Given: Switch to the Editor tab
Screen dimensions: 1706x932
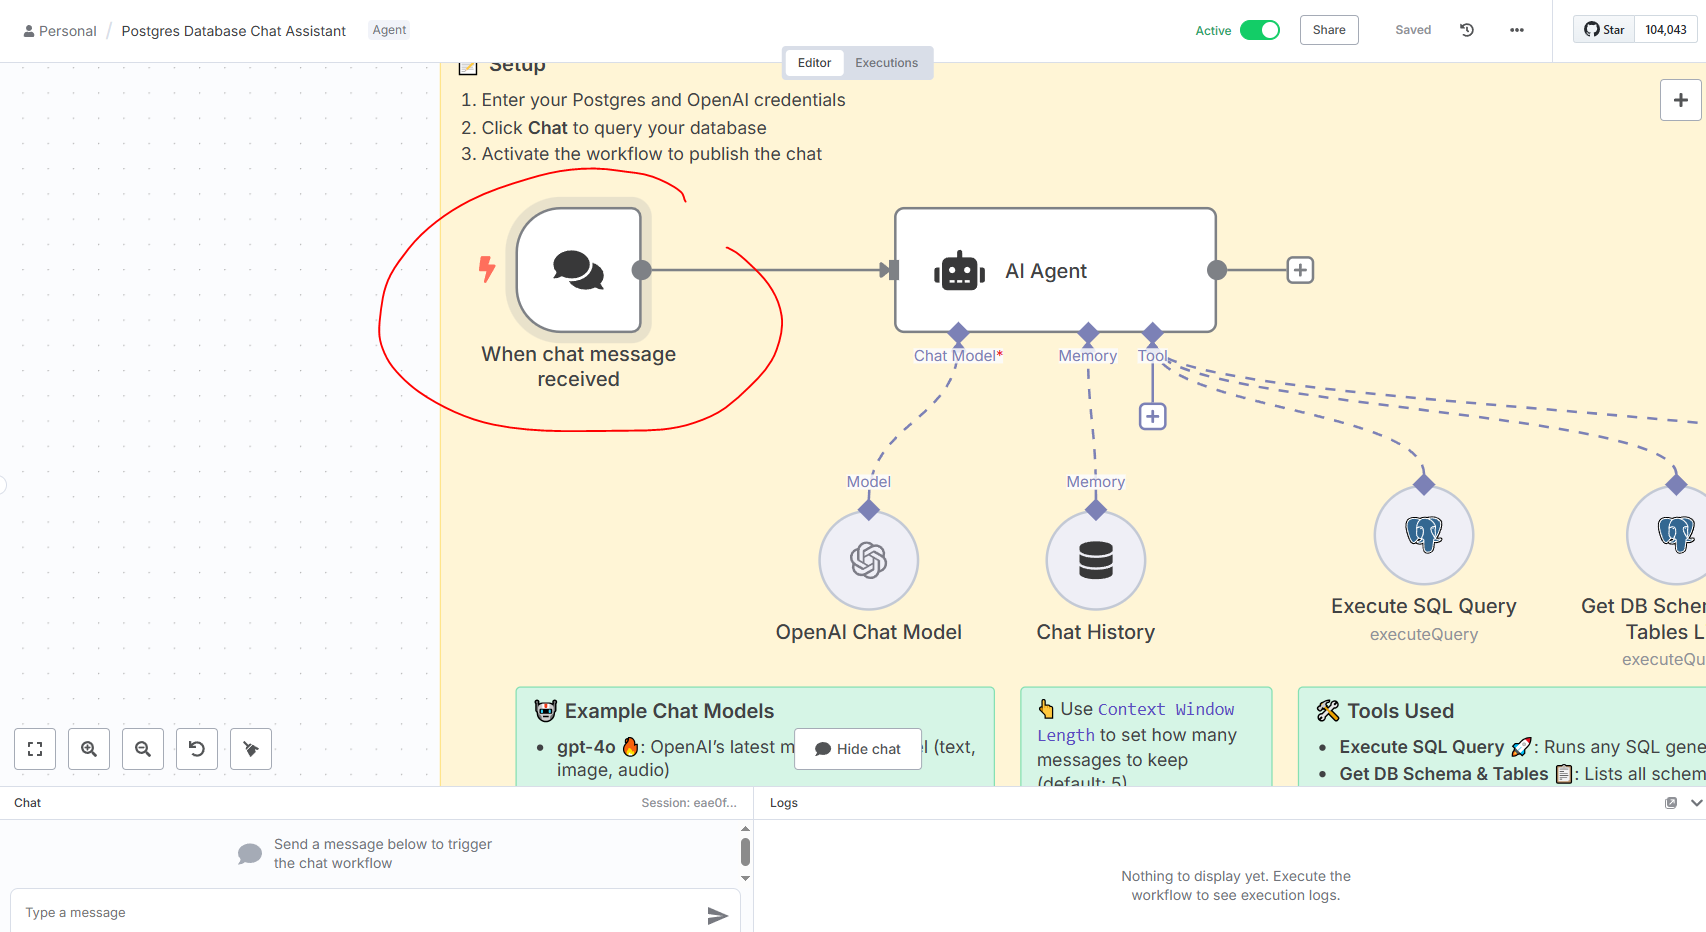Looking at the screenshot, I should click(x=813, y=62).
